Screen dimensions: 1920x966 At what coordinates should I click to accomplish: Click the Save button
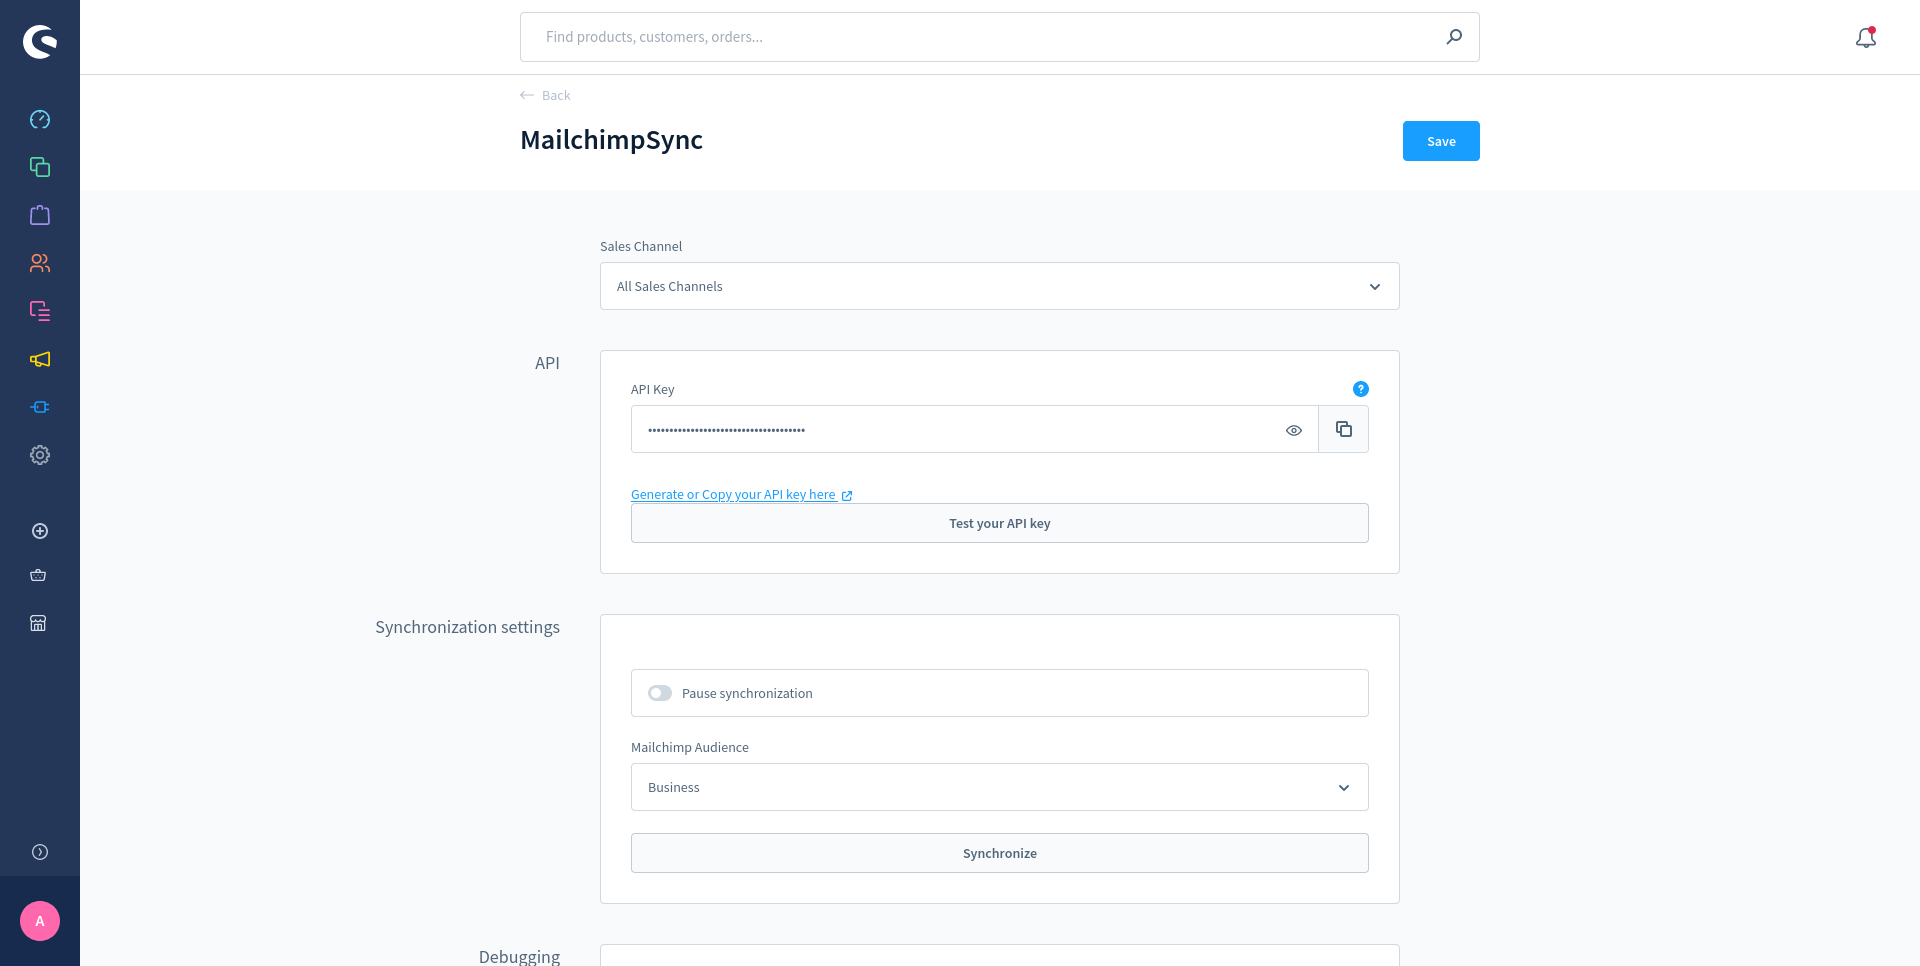tap(1441, 141)
